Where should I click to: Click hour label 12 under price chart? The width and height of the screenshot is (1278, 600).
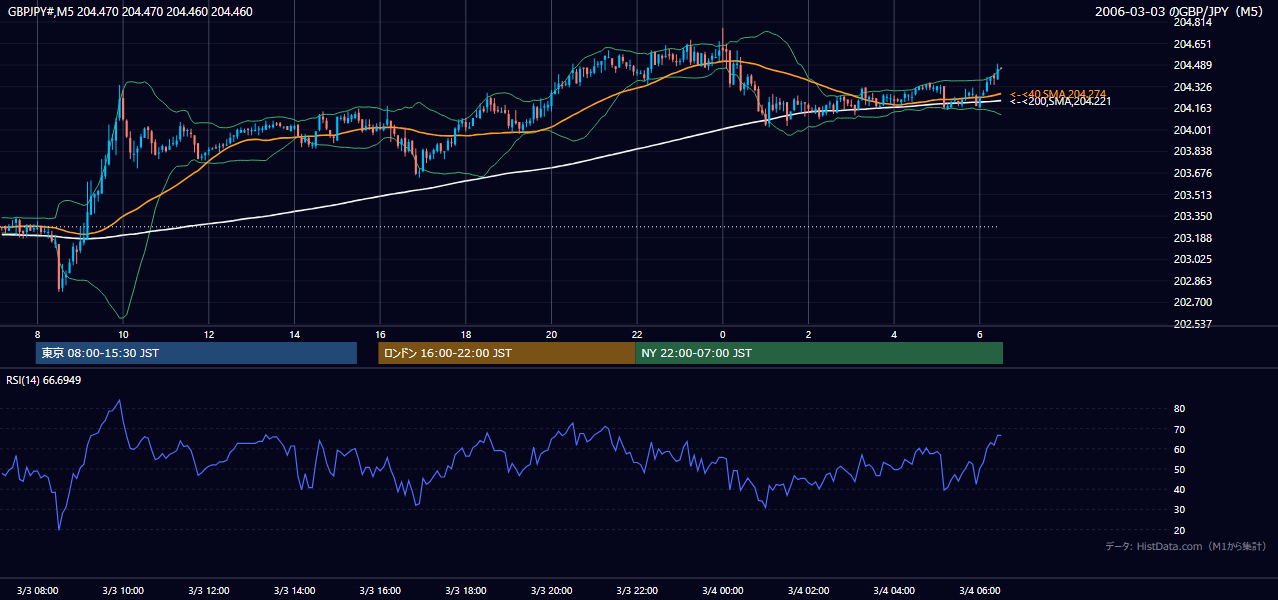(209, 334)
